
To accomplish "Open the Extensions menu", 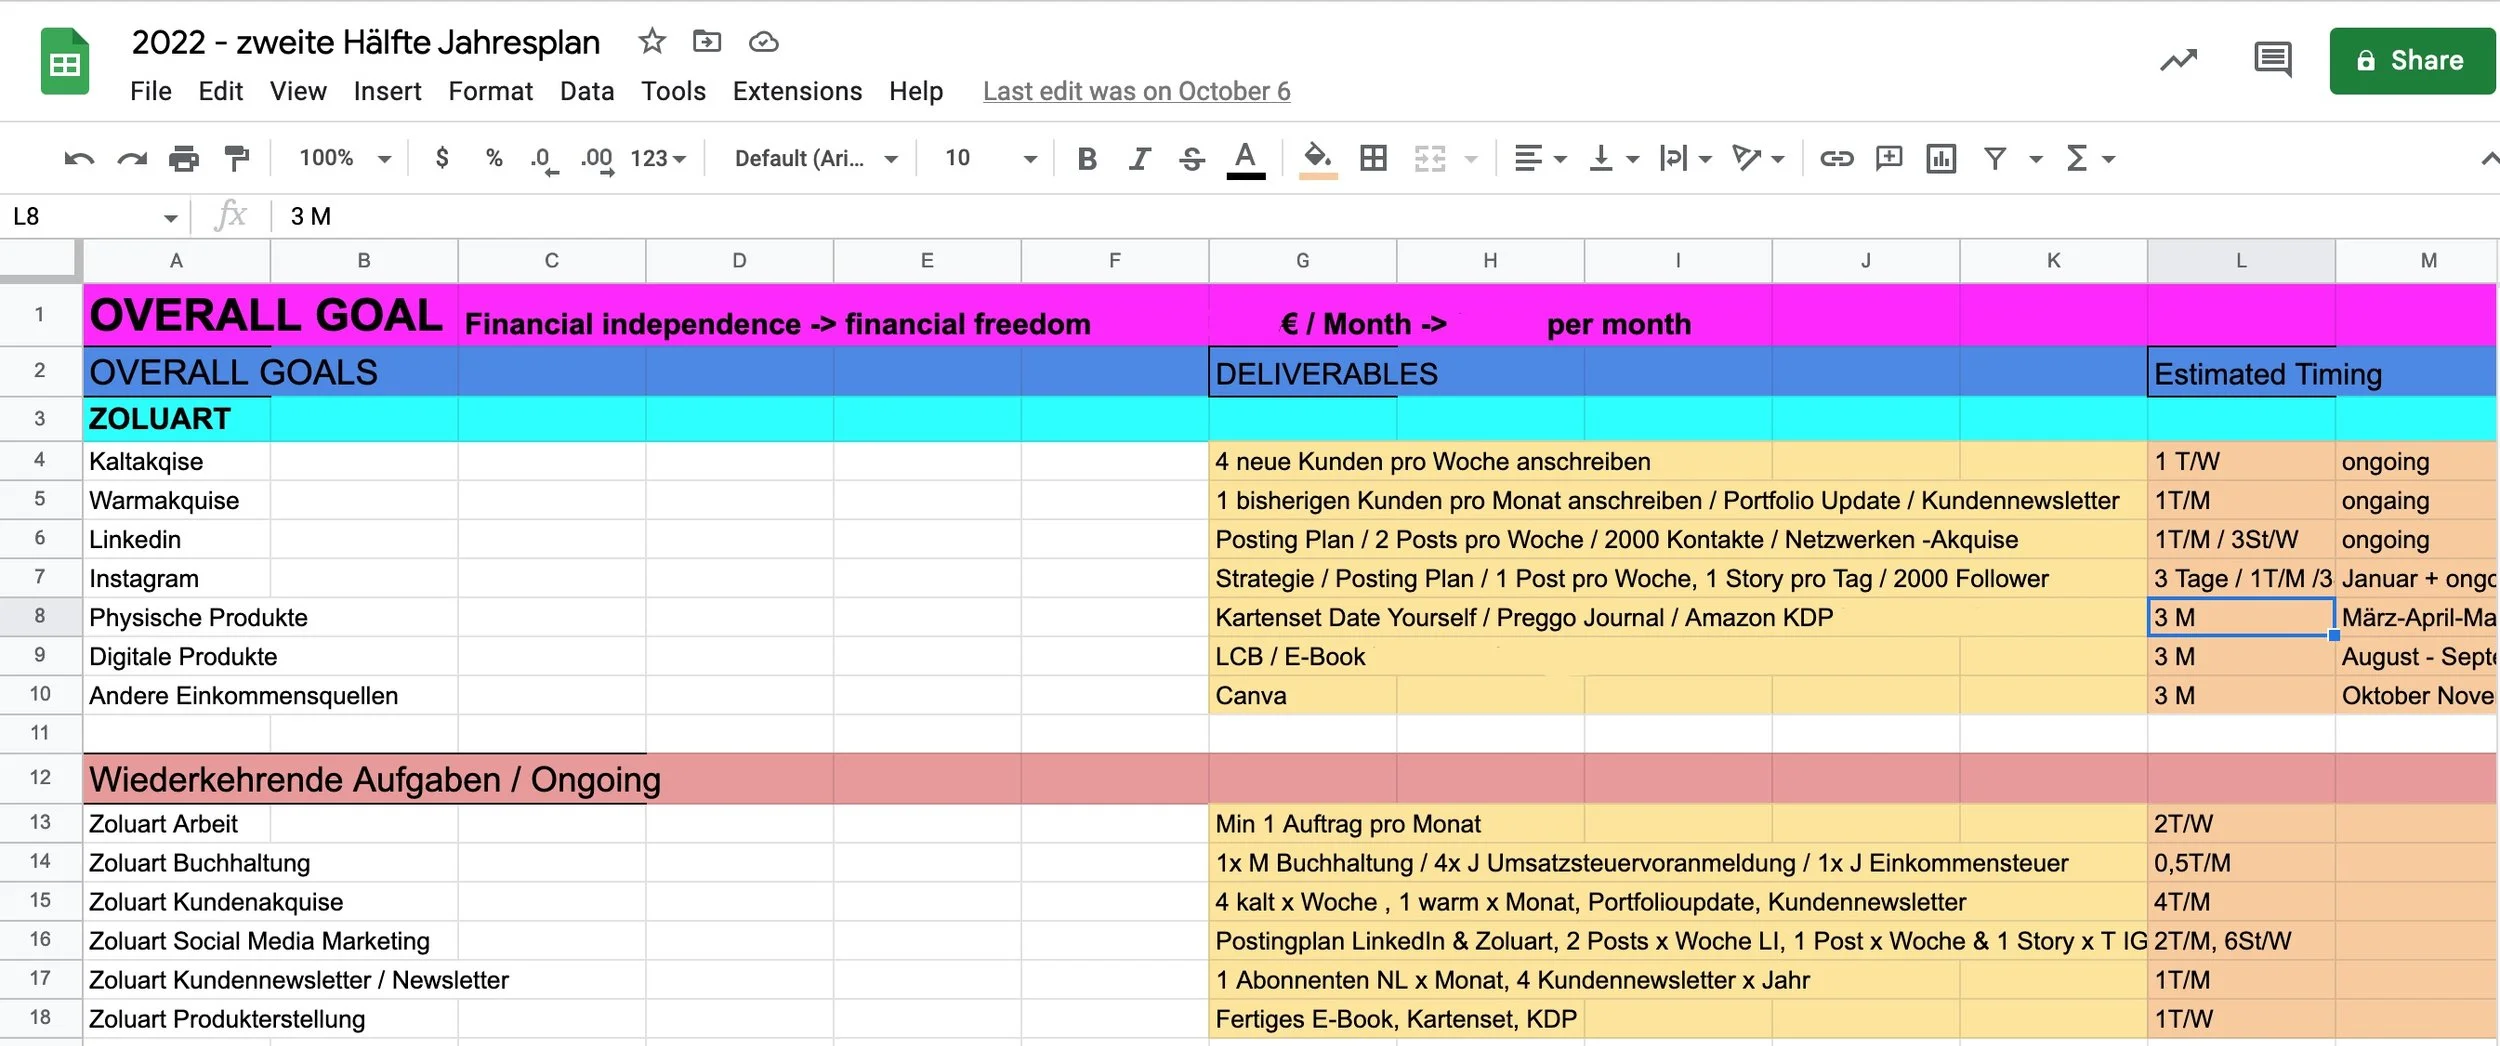I will (797, 91).
